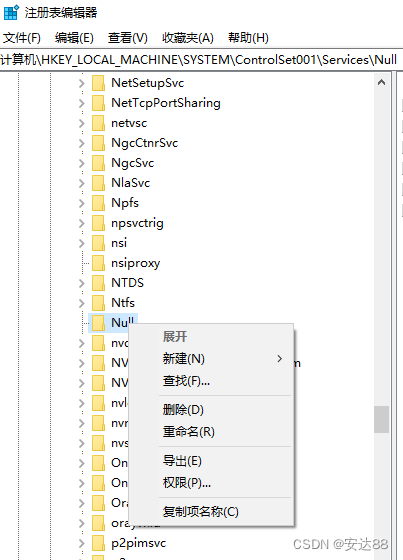Expand the p2pimsvc key

82,543
